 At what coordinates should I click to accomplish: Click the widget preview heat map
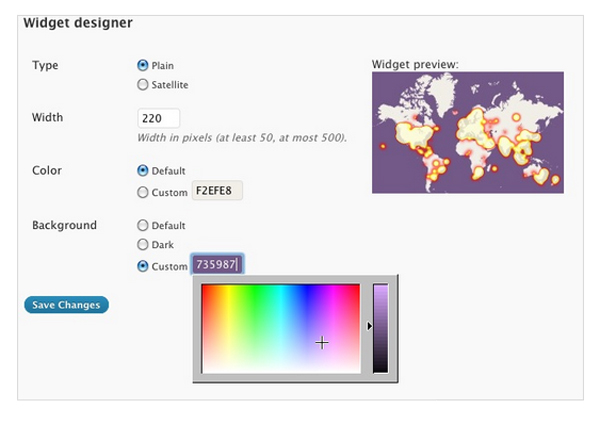(468, 132)
